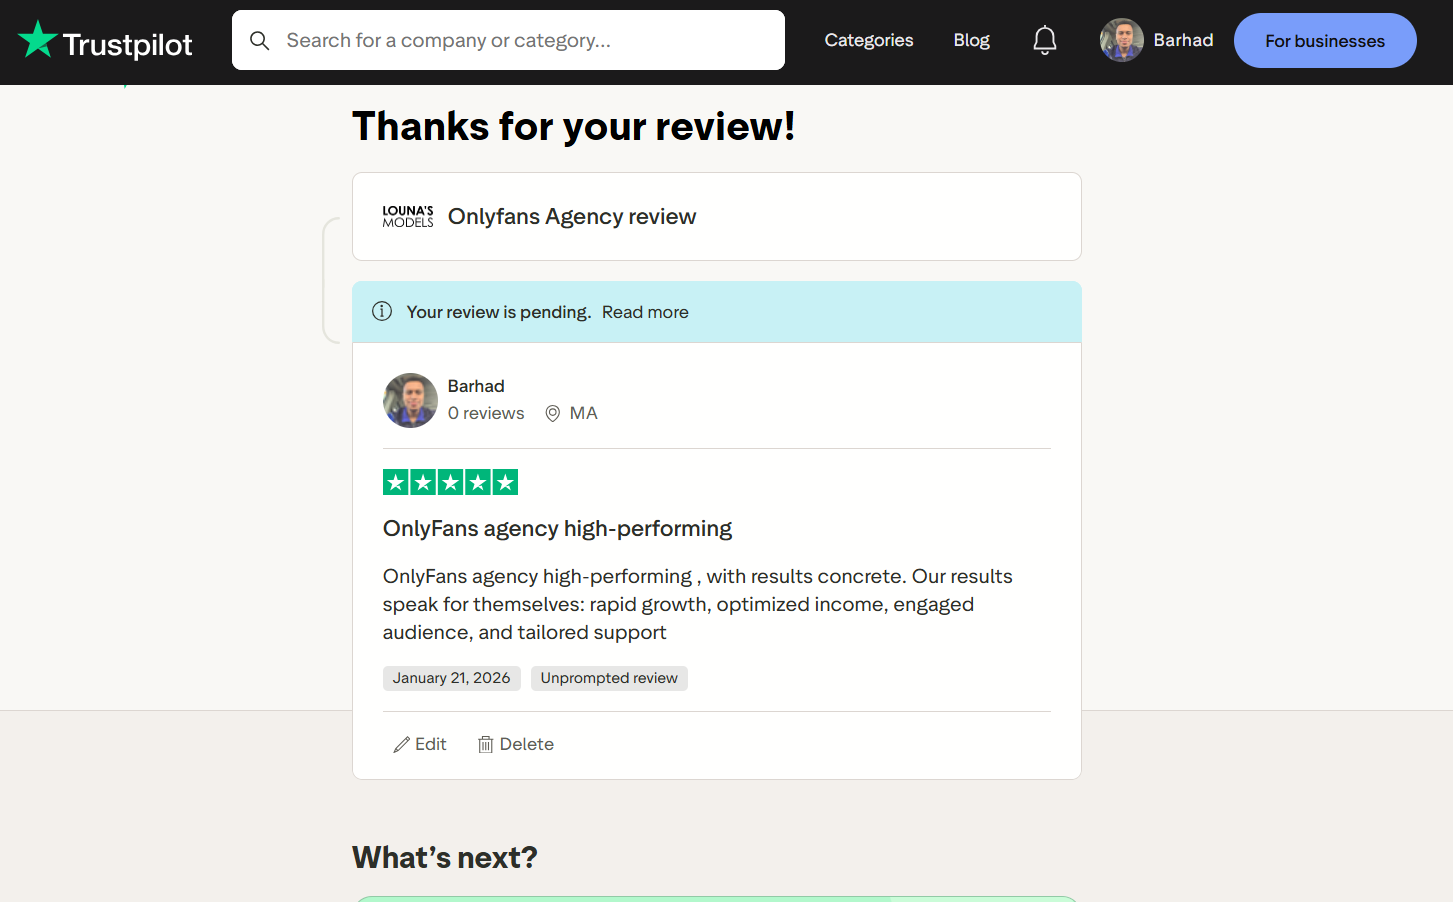Open the Onlyfans Agency review link
This screenshot has width=1453, height=902.
(572, 217)
